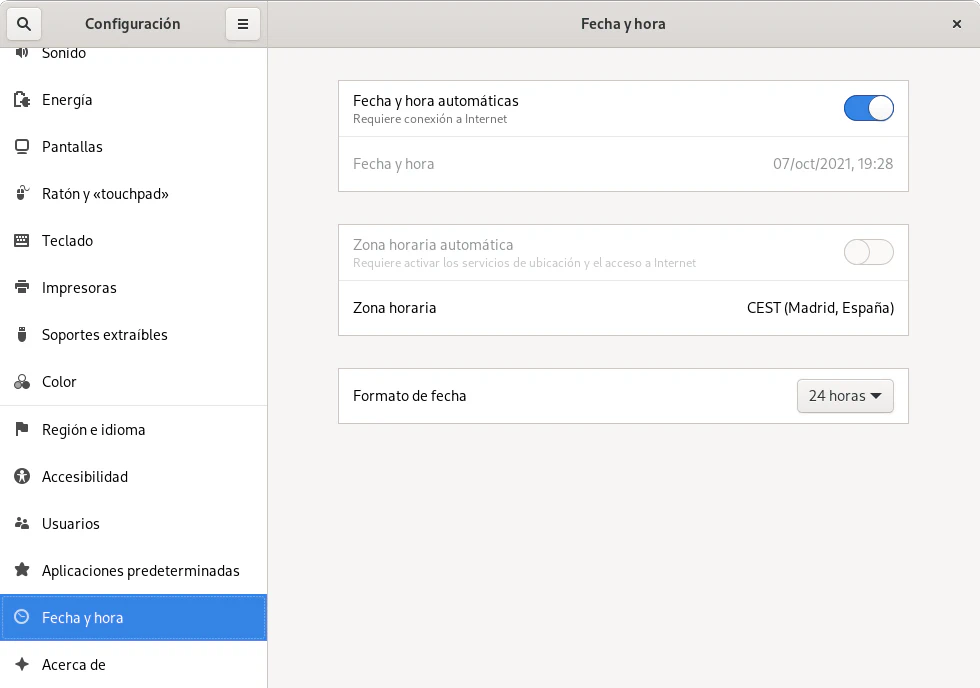The height and width of the screenshot is (688, 980).
Task: Select the Pantallas monitor icon
Action: [x=22, y=147]
